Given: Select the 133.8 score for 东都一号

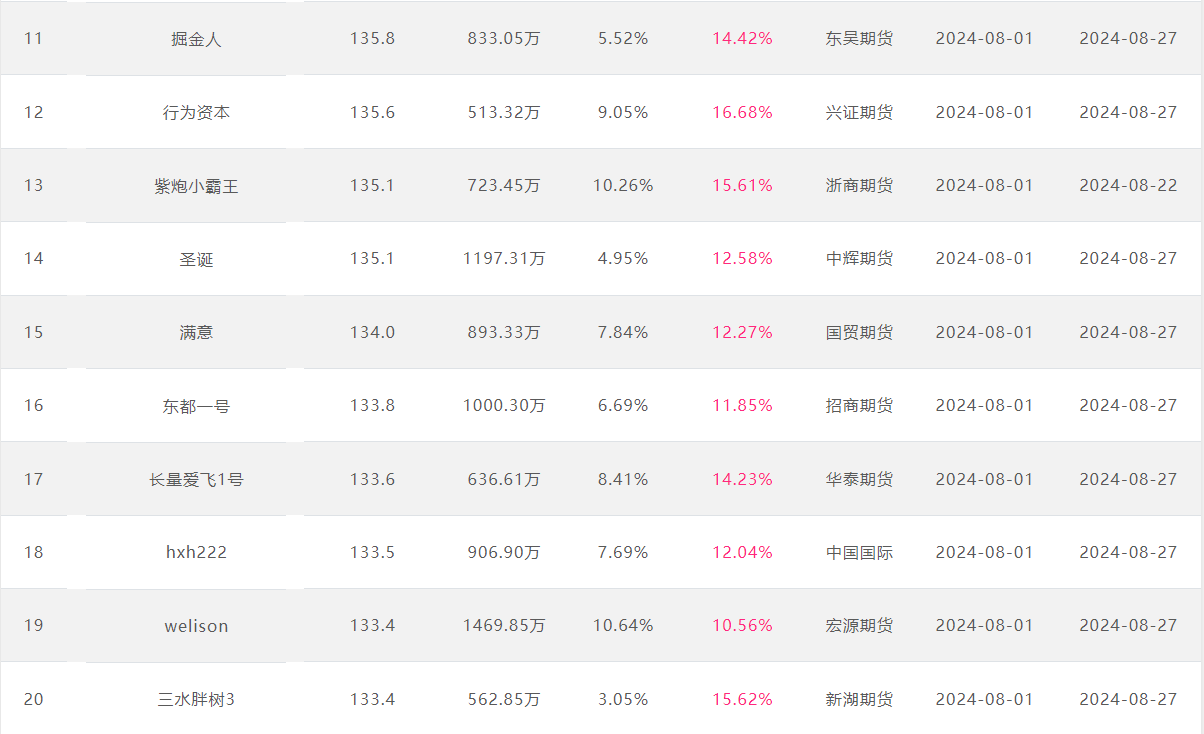Looking at the screenshot, I should click(372, 406).
